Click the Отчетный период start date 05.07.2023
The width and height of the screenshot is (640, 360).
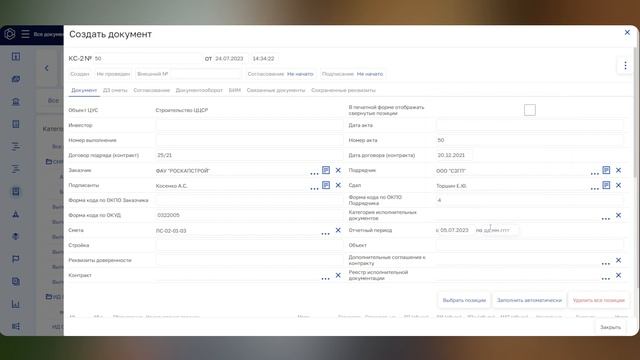click(454, 230)
